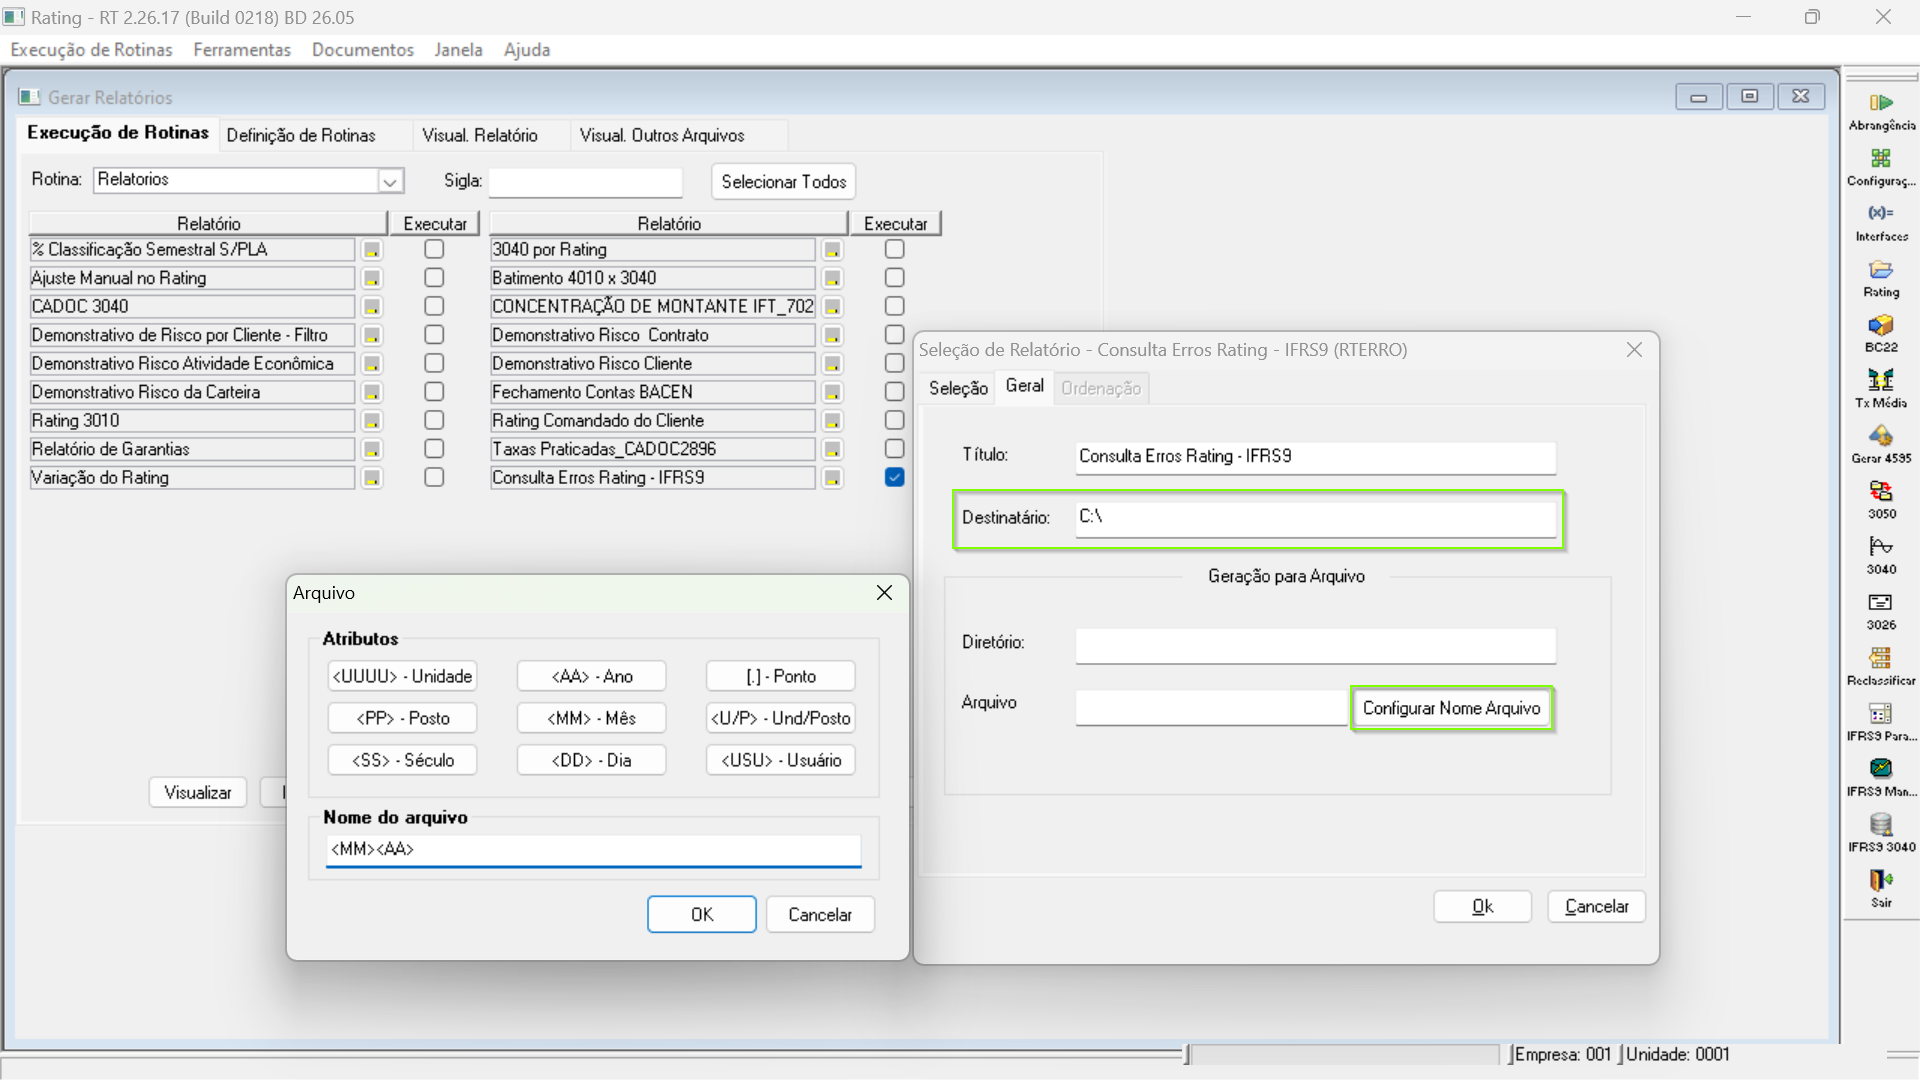Open the Interfaces sidebar tool

tap(1881, 215)
